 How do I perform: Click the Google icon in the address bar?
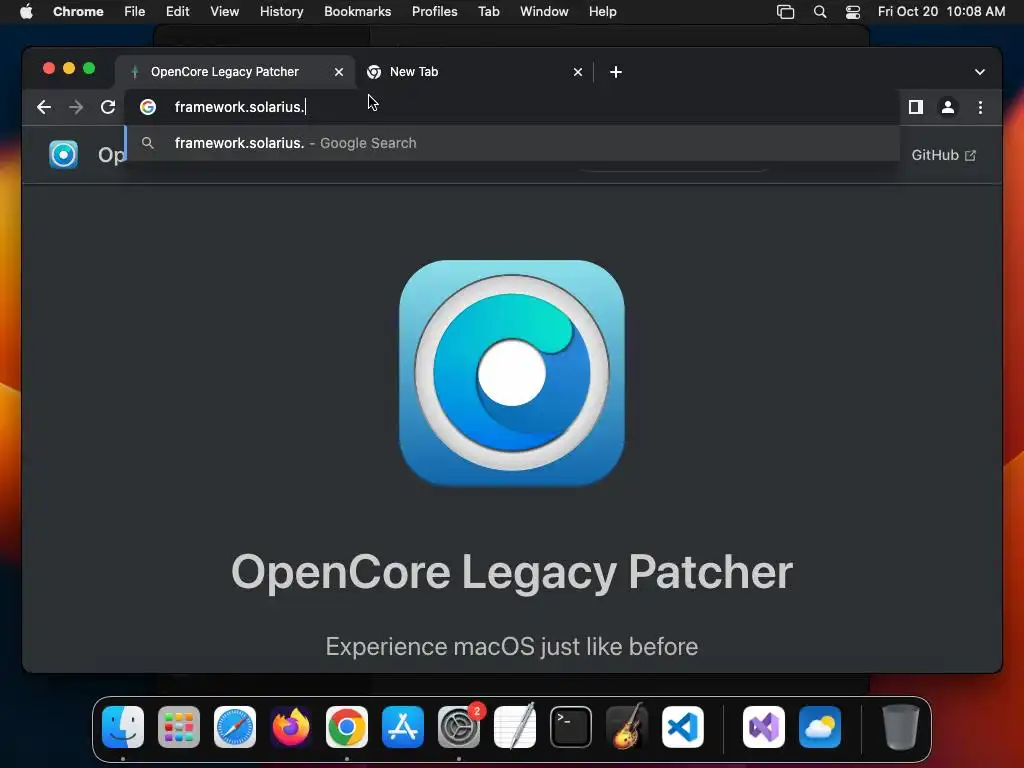point(148,107)
